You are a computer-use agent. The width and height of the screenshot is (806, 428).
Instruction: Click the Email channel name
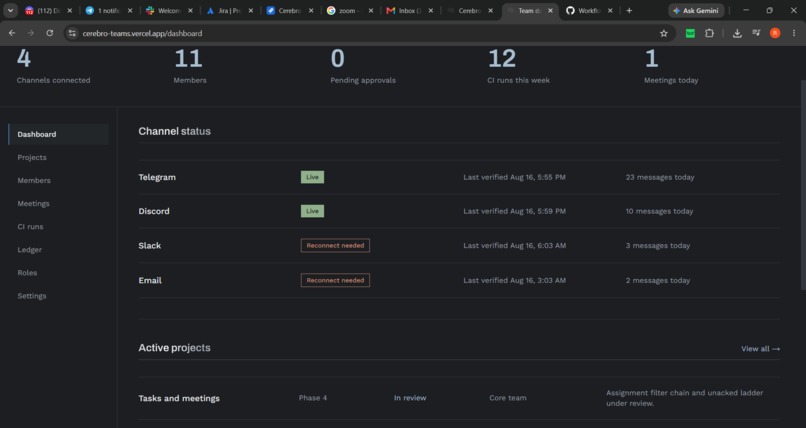[x=150, y=281]
